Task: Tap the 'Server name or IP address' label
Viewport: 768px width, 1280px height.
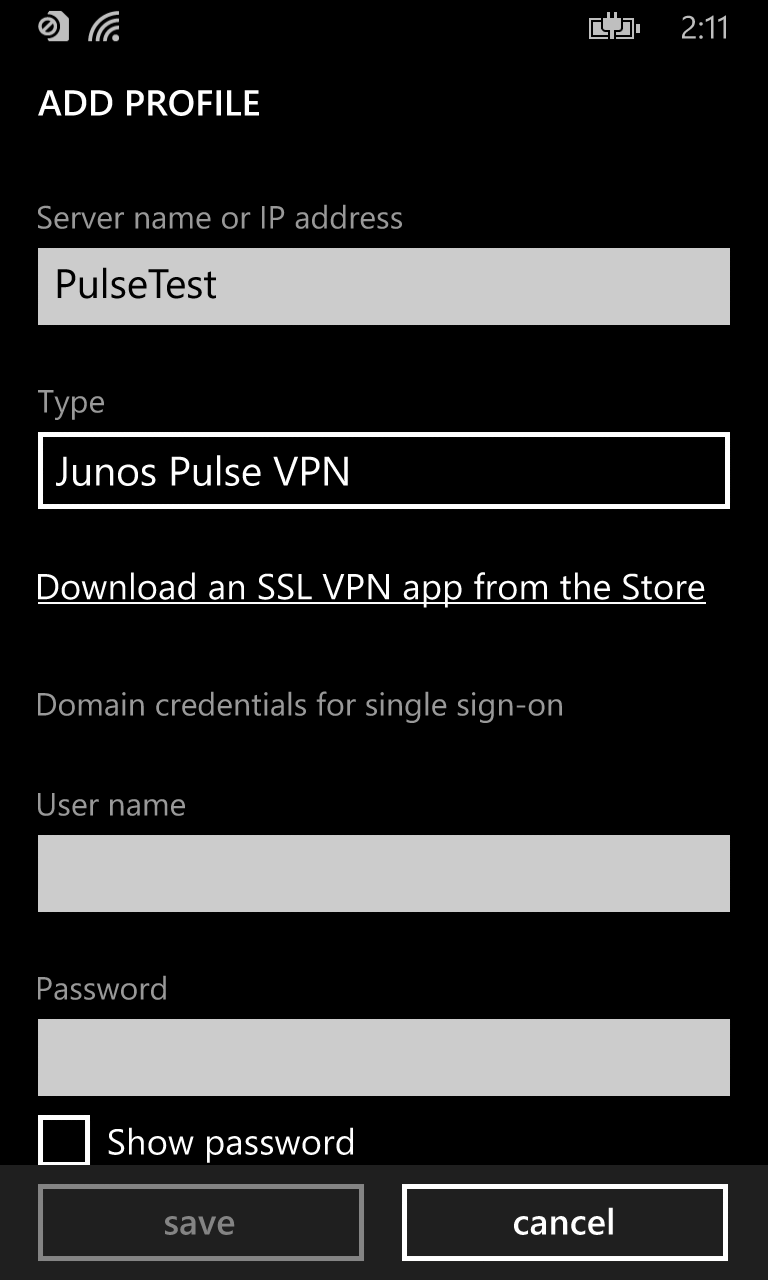Action: click(x=219, y=218)
